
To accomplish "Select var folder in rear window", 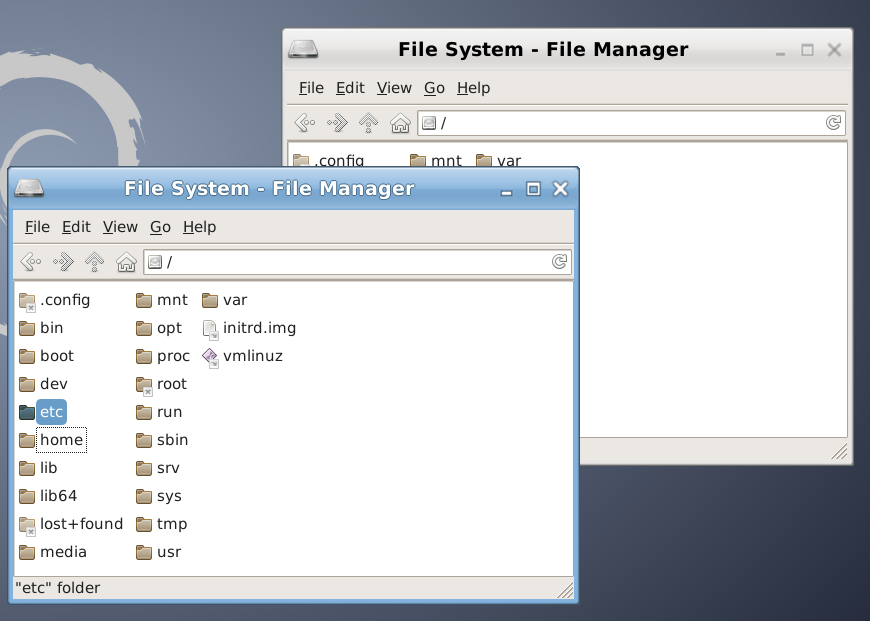I will tap(498, 160).
